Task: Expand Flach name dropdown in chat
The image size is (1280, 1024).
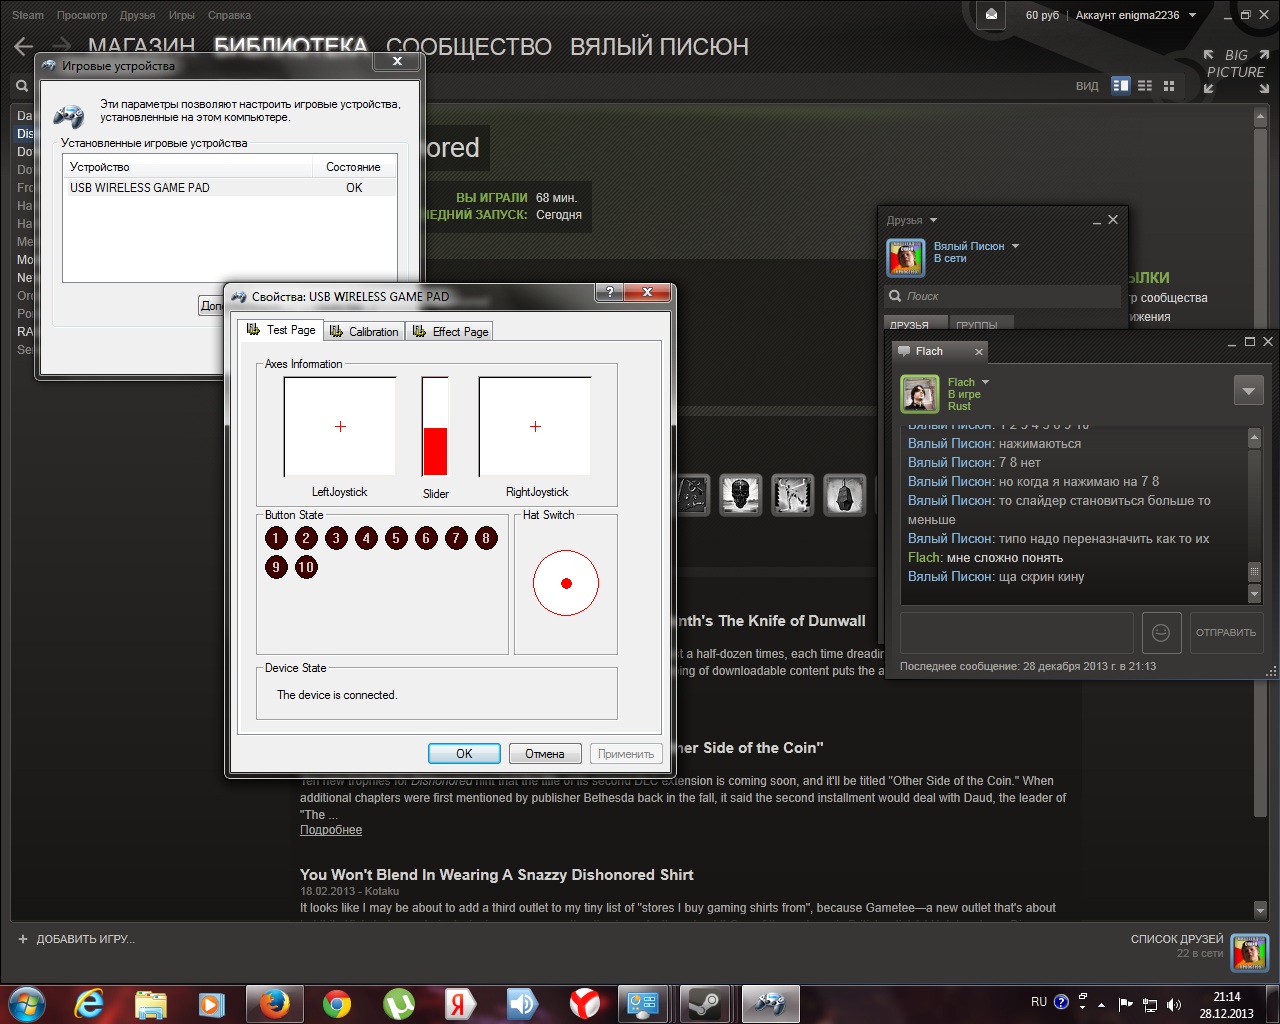Action: 985,382
